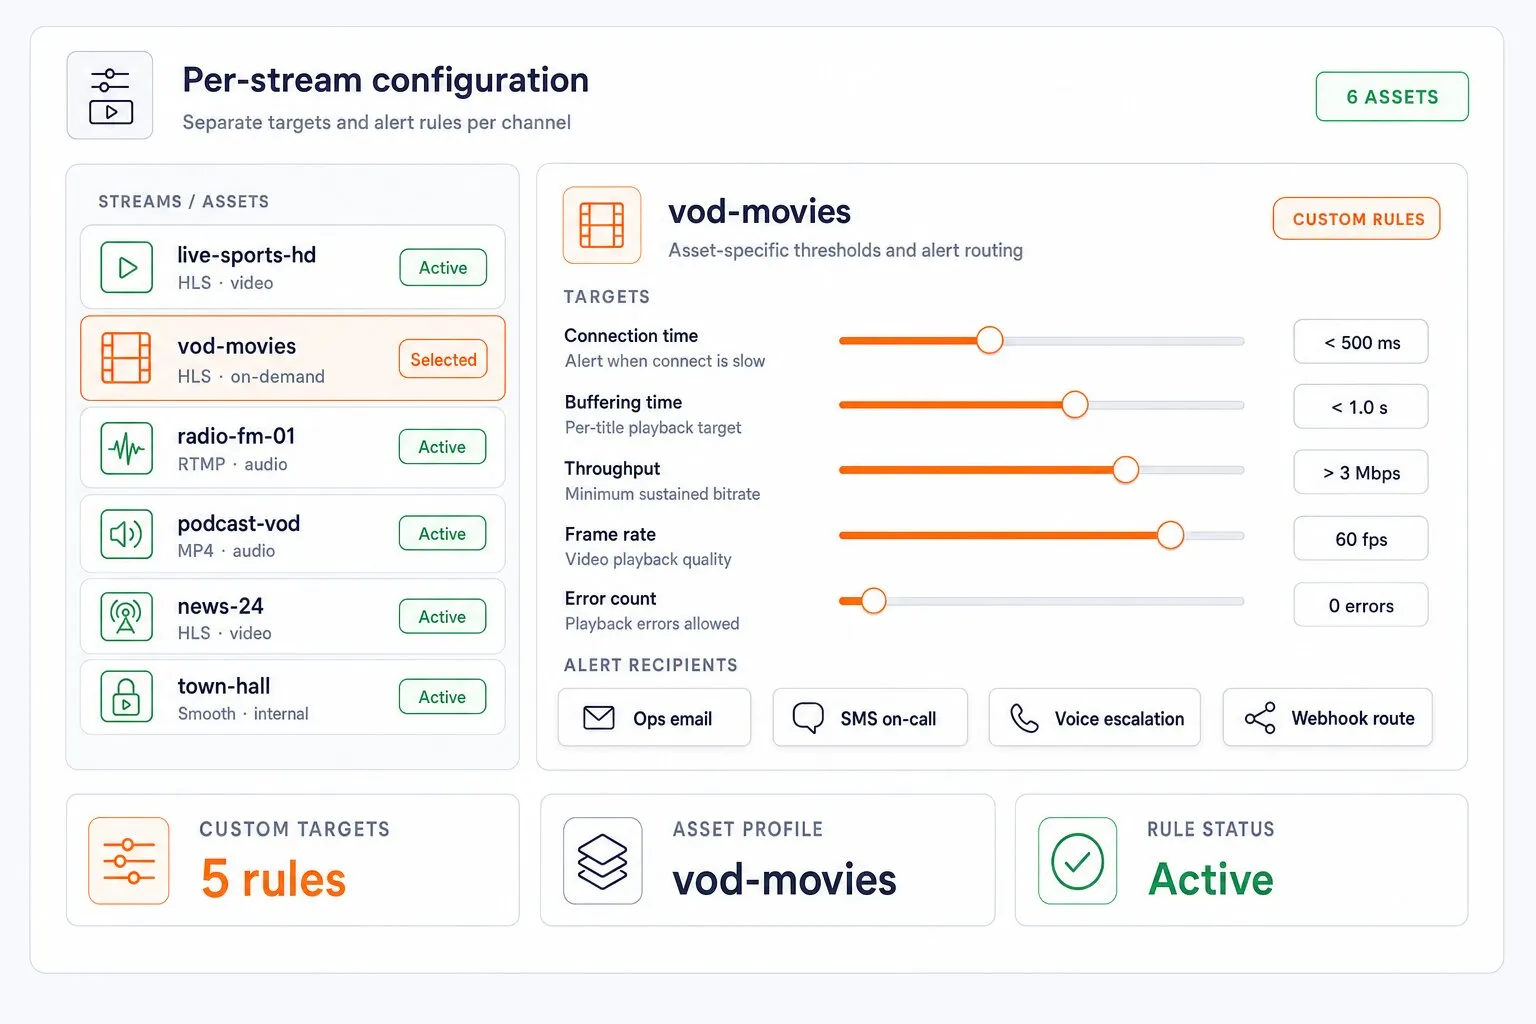Click the 60 fps value field

[1361, 539]
